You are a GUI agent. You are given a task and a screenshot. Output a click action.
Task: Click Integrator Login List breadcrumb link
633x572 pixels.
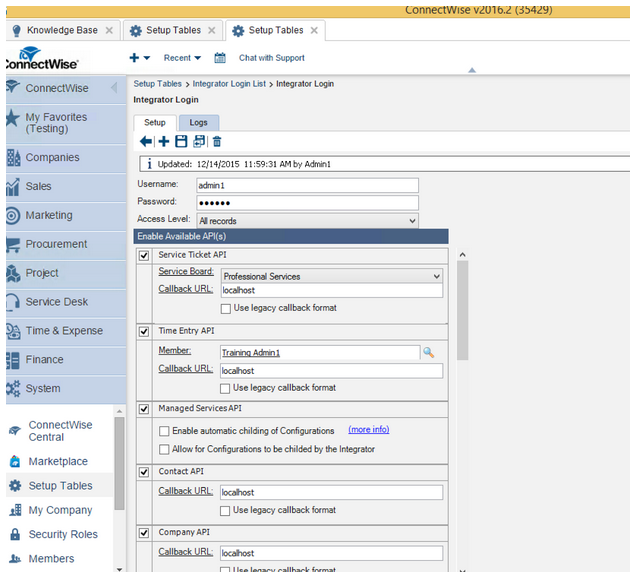point(229,84)
